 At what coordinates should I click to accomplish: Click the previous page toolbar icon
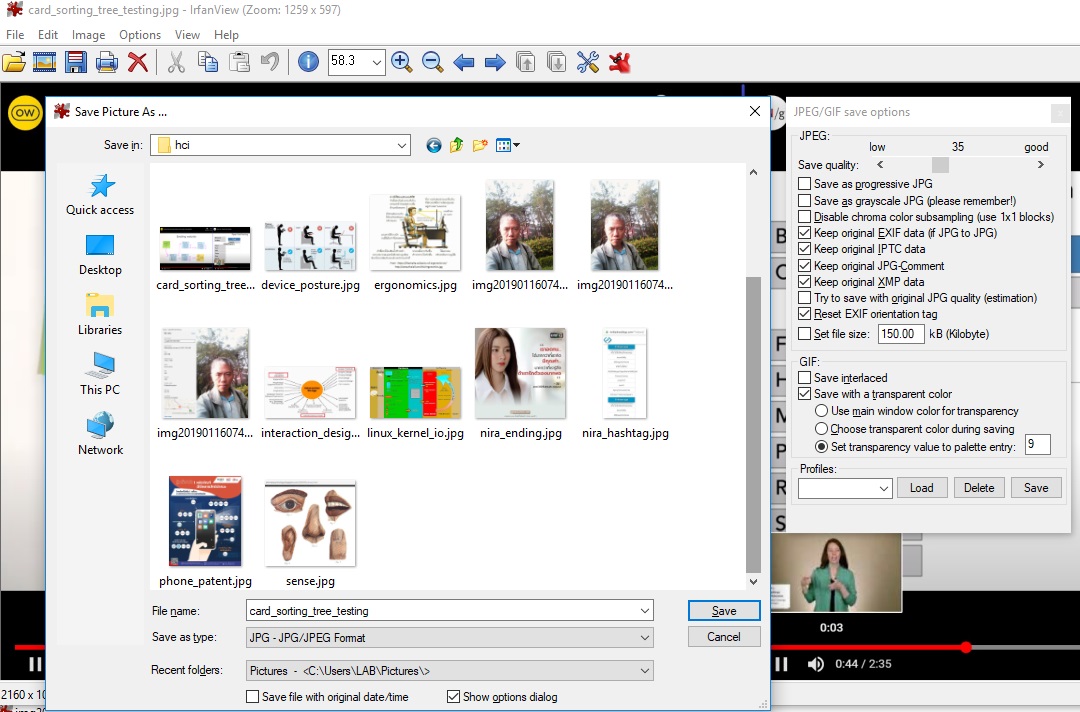pyautogui.click(x=526, y=62)
